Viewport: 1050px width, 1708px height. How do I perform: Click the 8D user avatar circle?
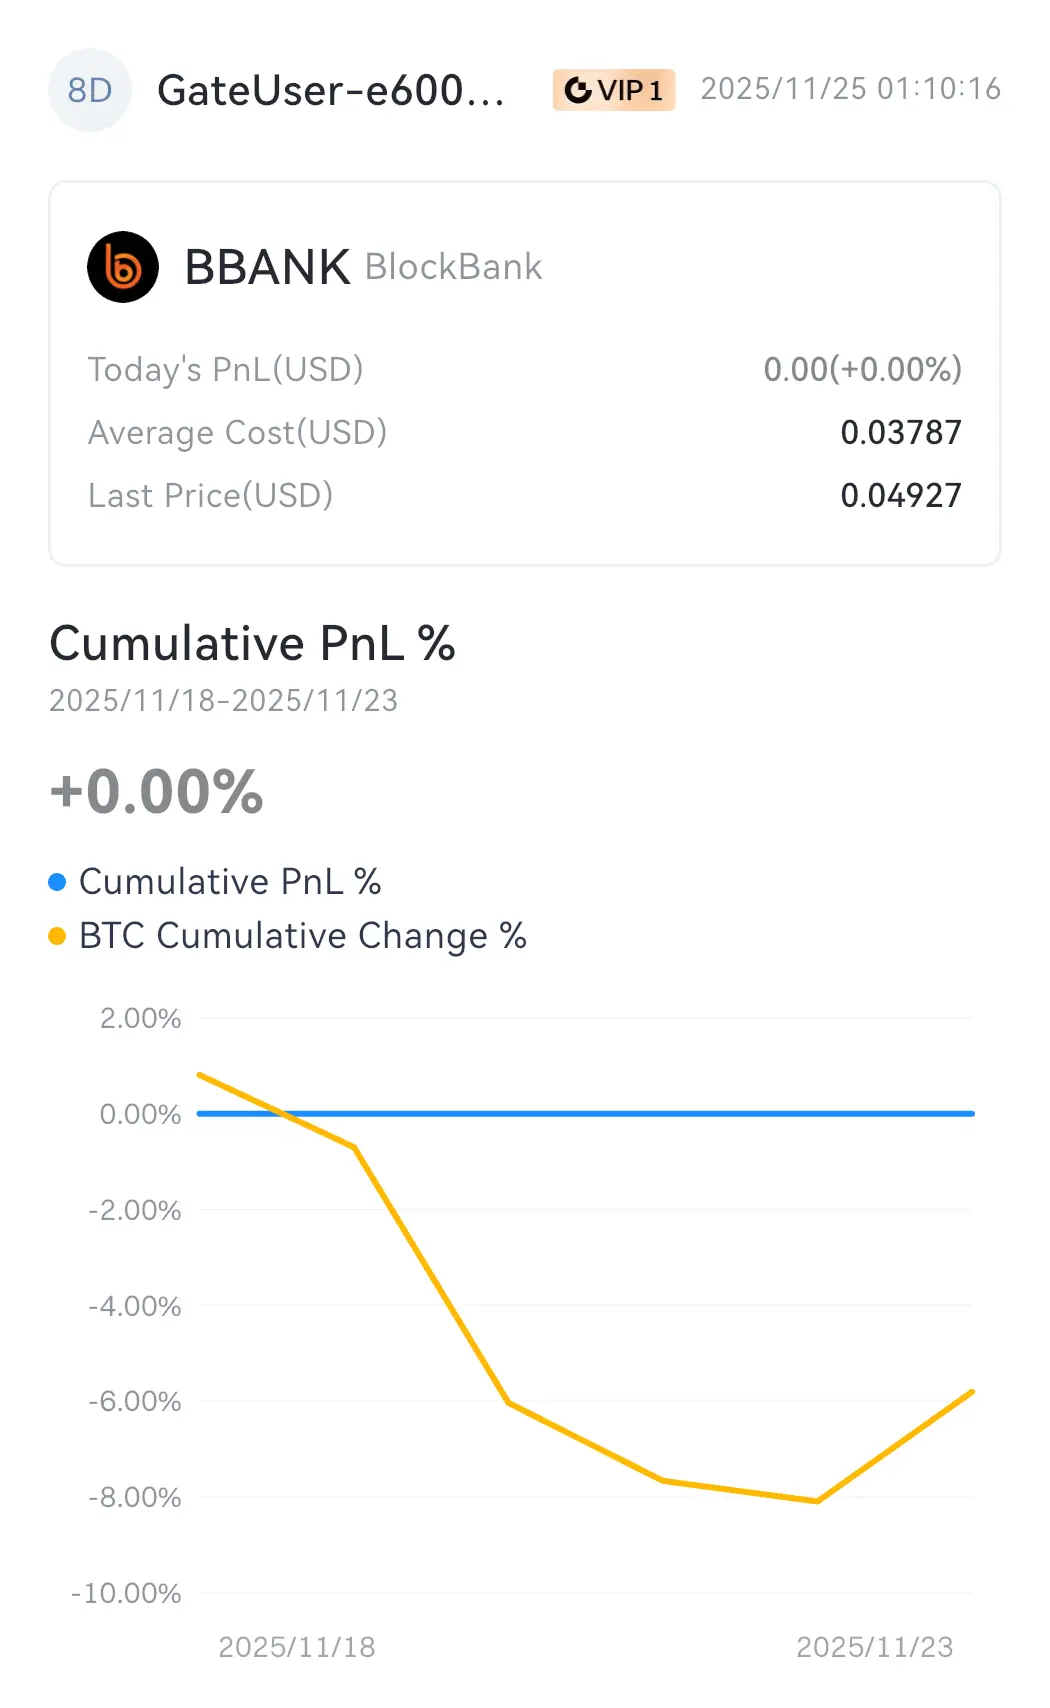90,90
